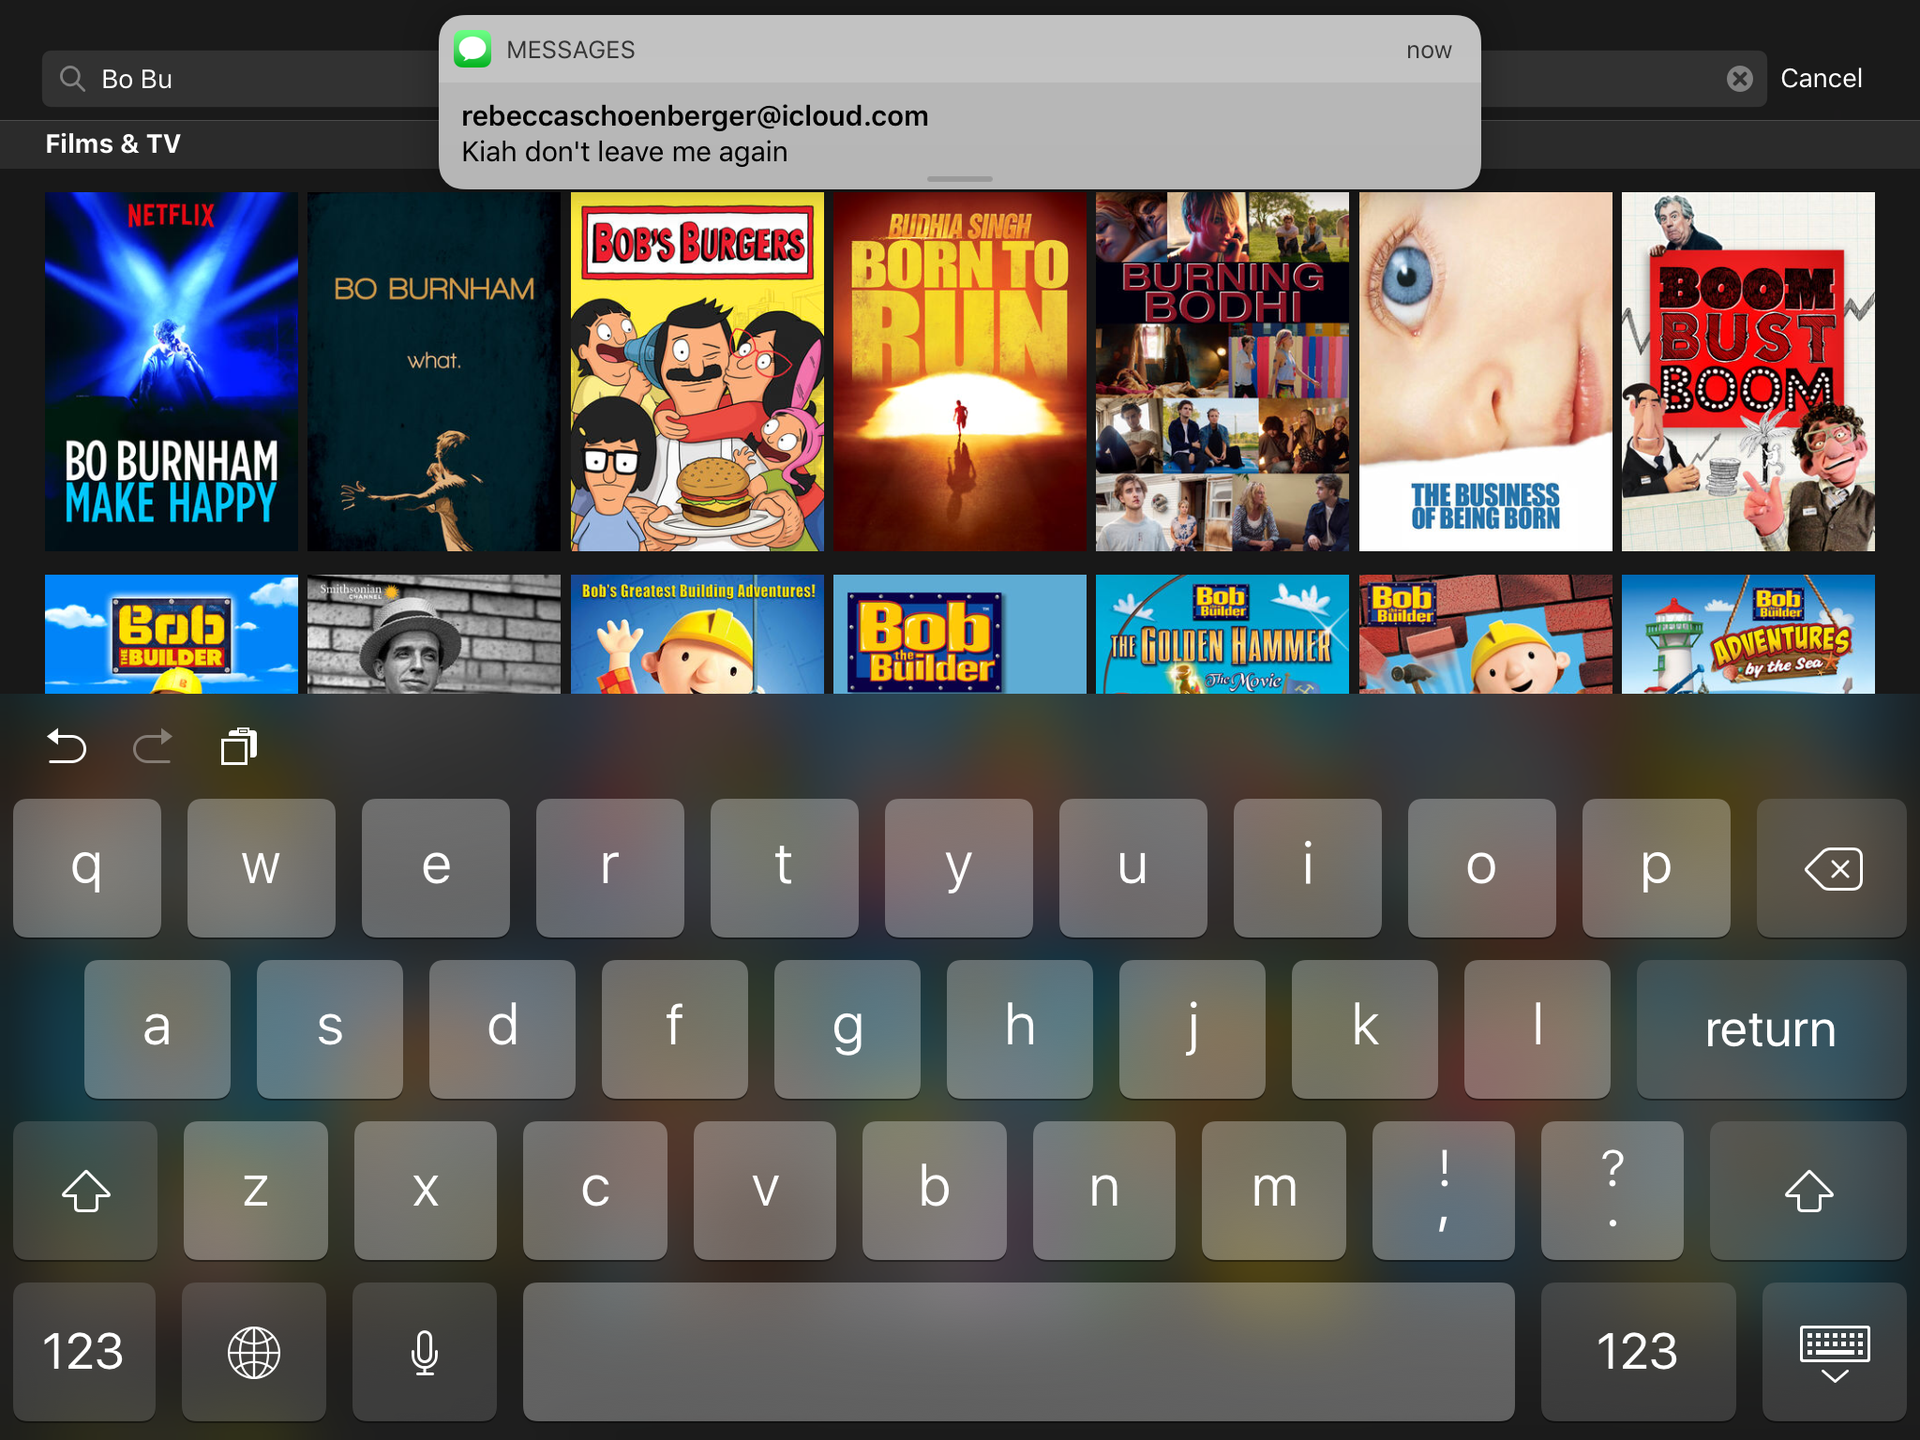1920x1440 pixels.
Task: Tap the l key
Action: coord(1537,1029)
